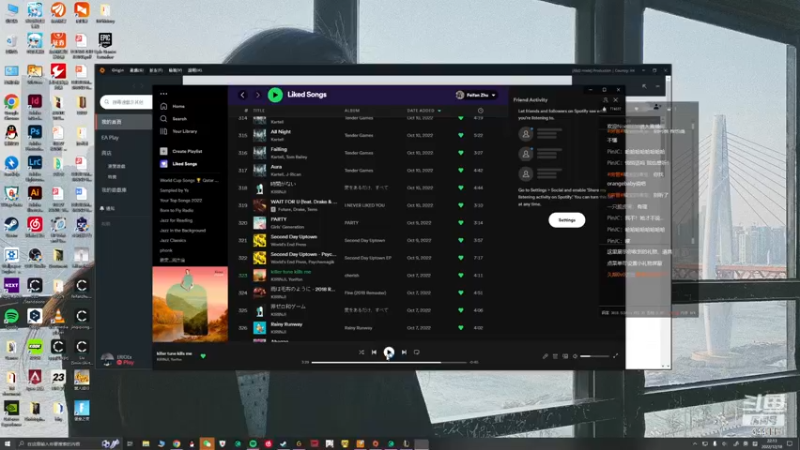The width and height of the screenshot is (800, 450).
Task: Click the Settings button in Friend Activity
Action: click(x=566, y=220)
